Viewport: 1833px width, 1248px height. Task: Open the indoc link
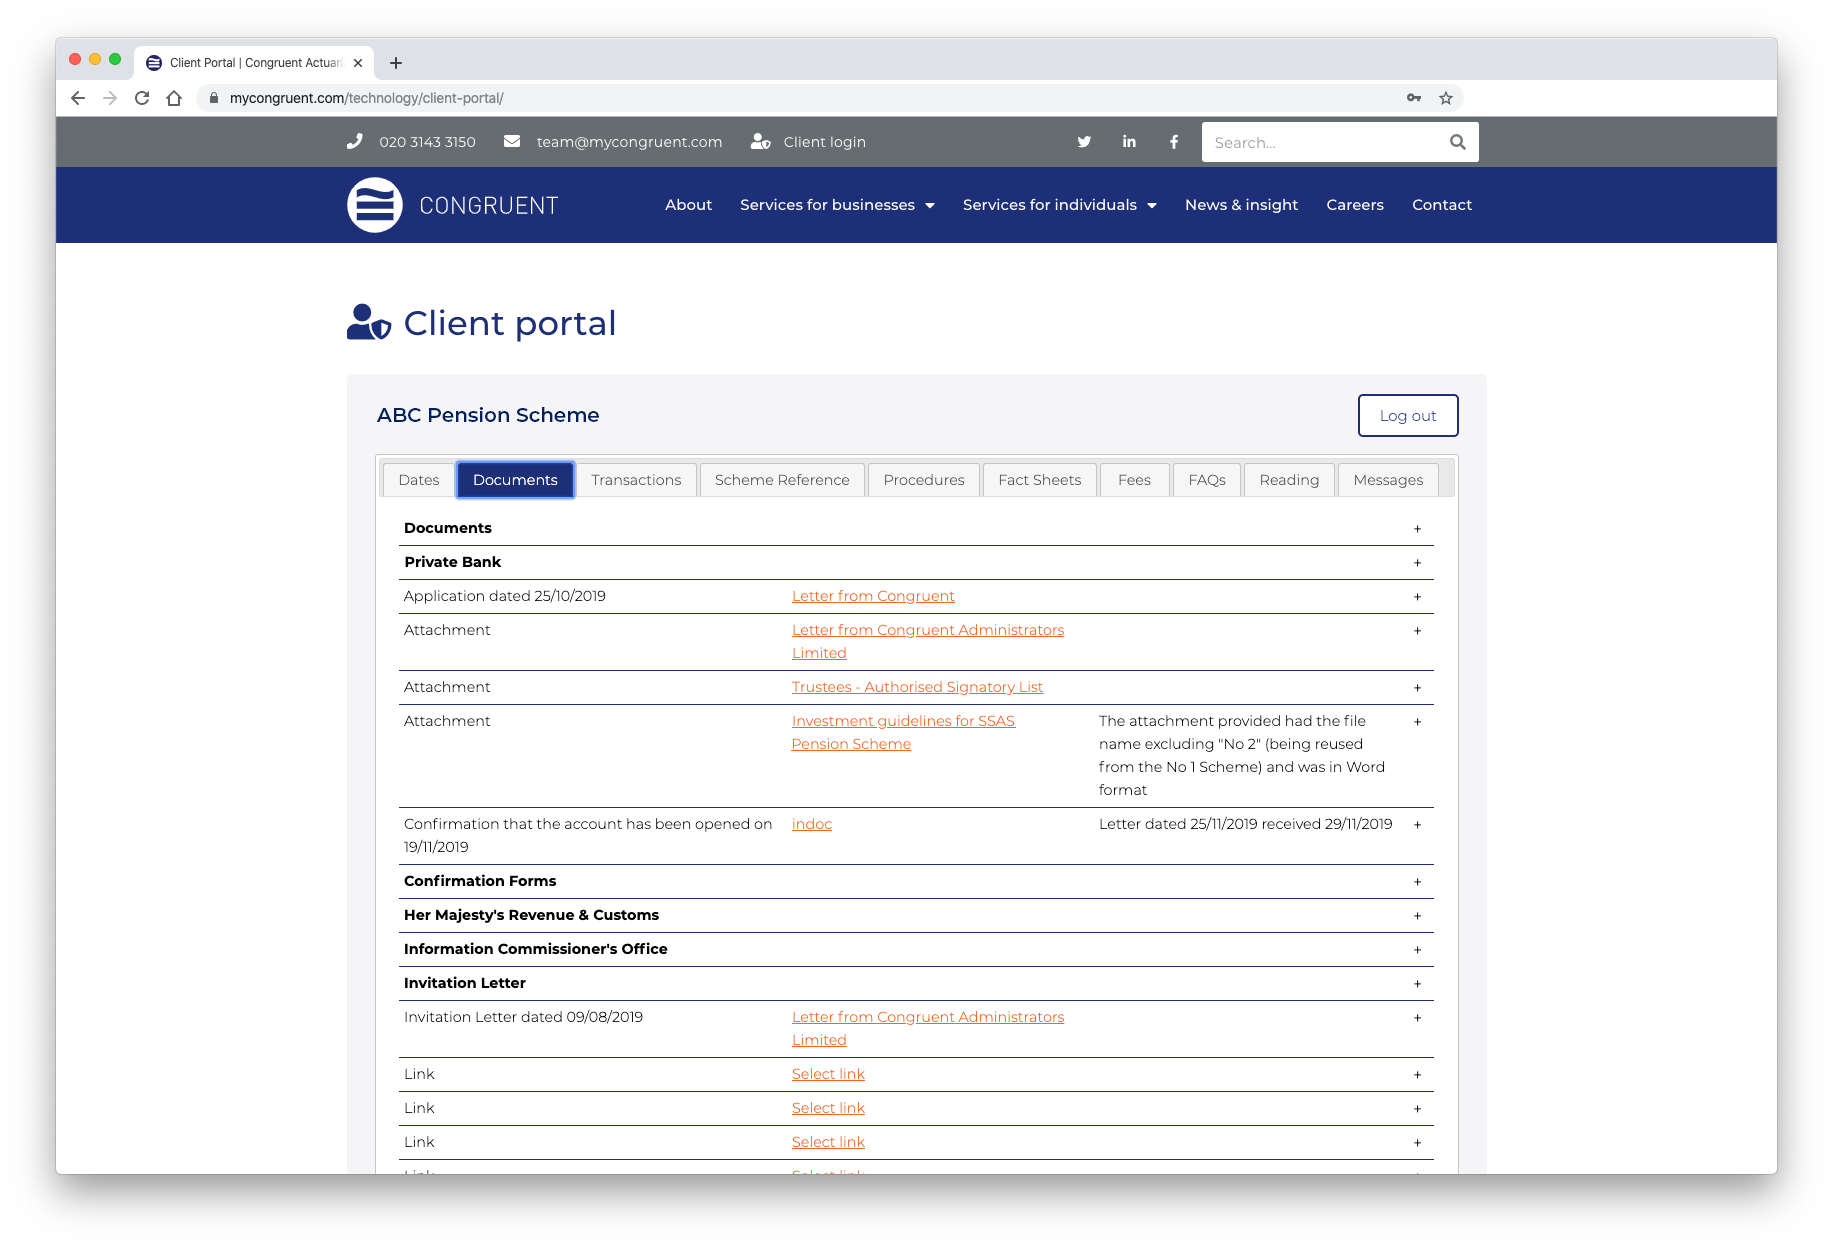812,824
